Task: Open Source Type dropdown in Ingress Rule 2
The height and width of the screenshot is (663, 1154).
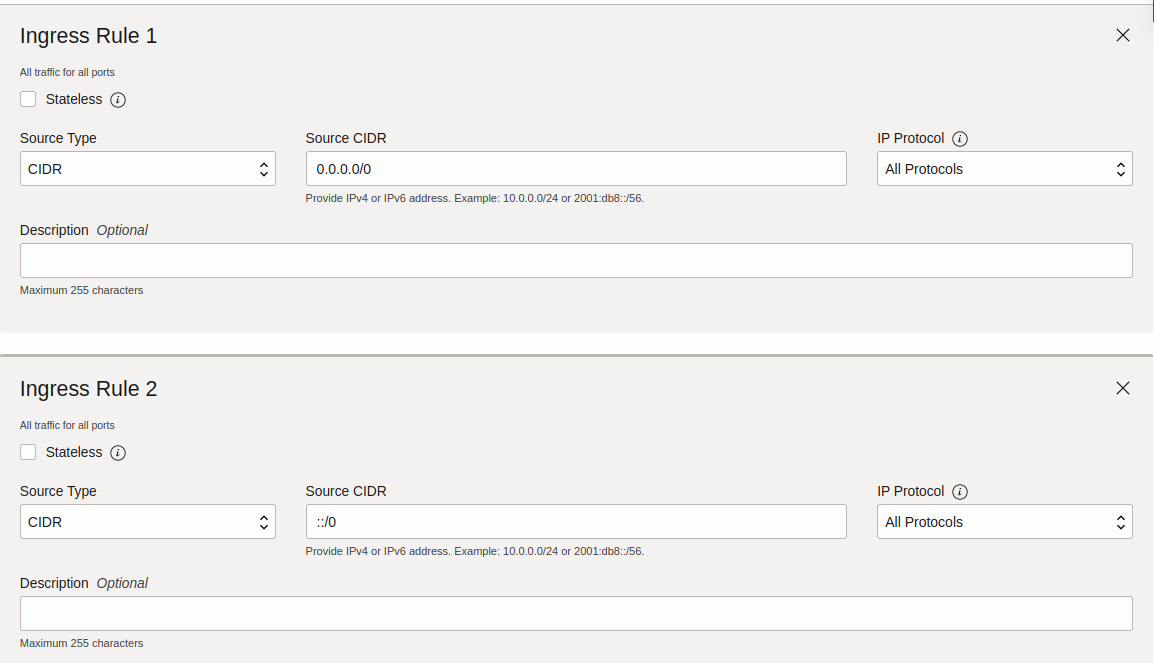Action: 148,522
